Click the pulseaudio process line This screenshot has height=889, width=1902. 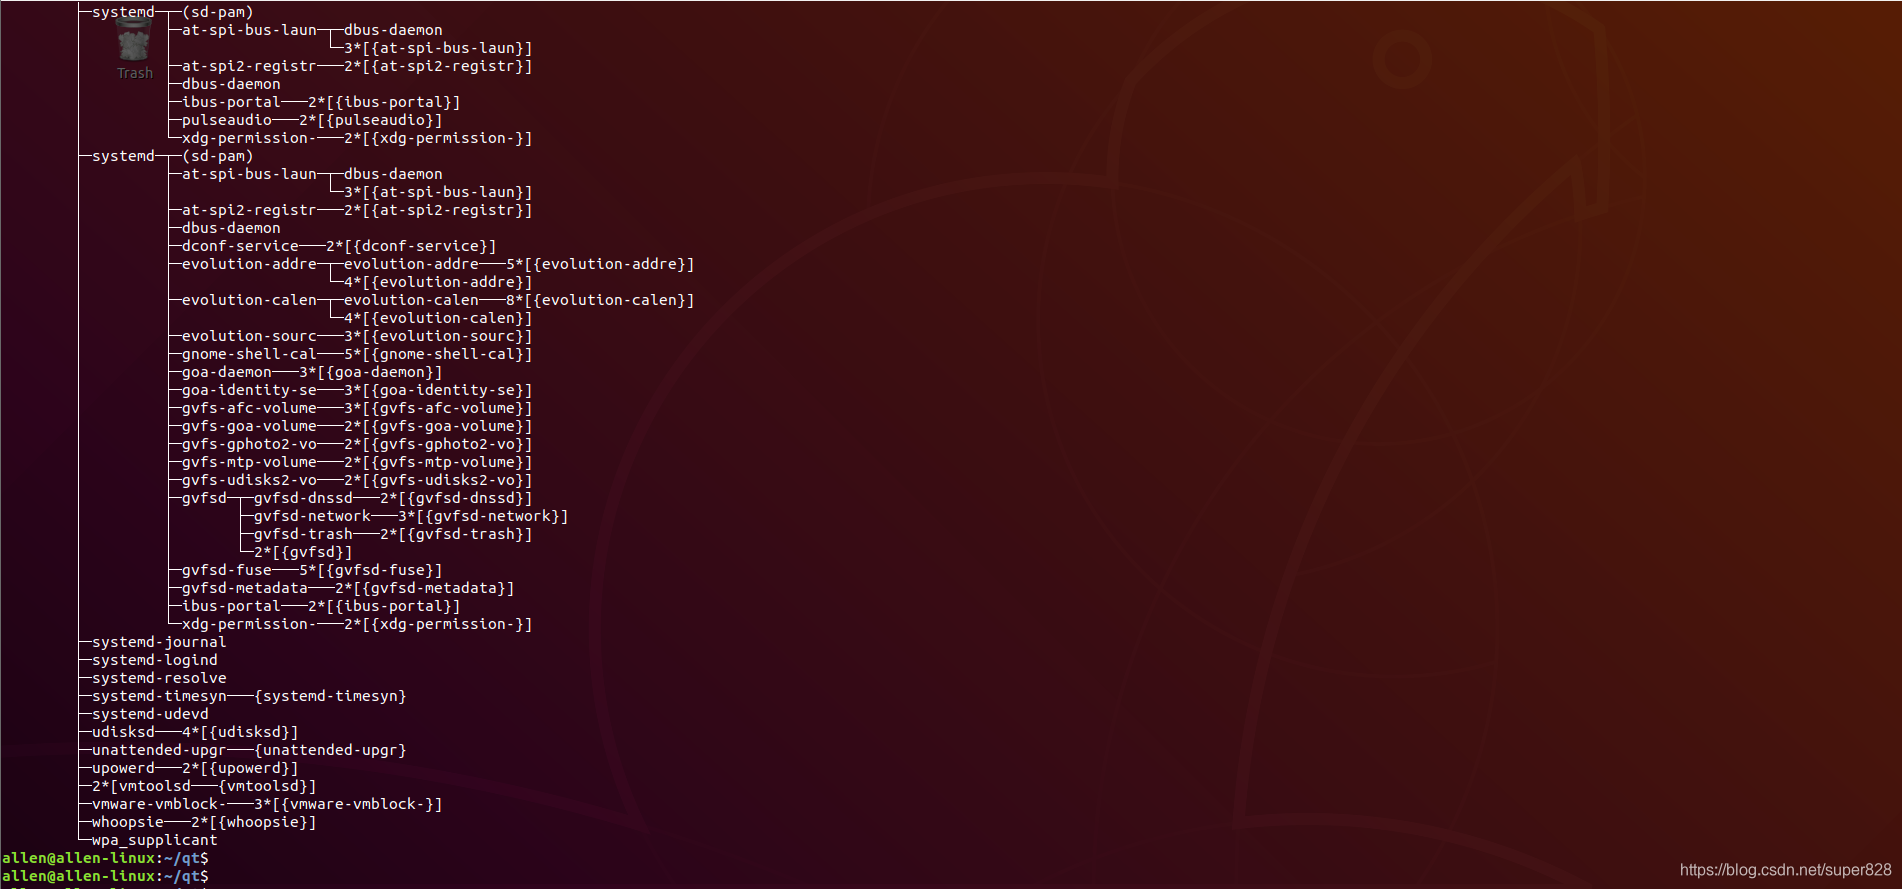tap(312, 120)
